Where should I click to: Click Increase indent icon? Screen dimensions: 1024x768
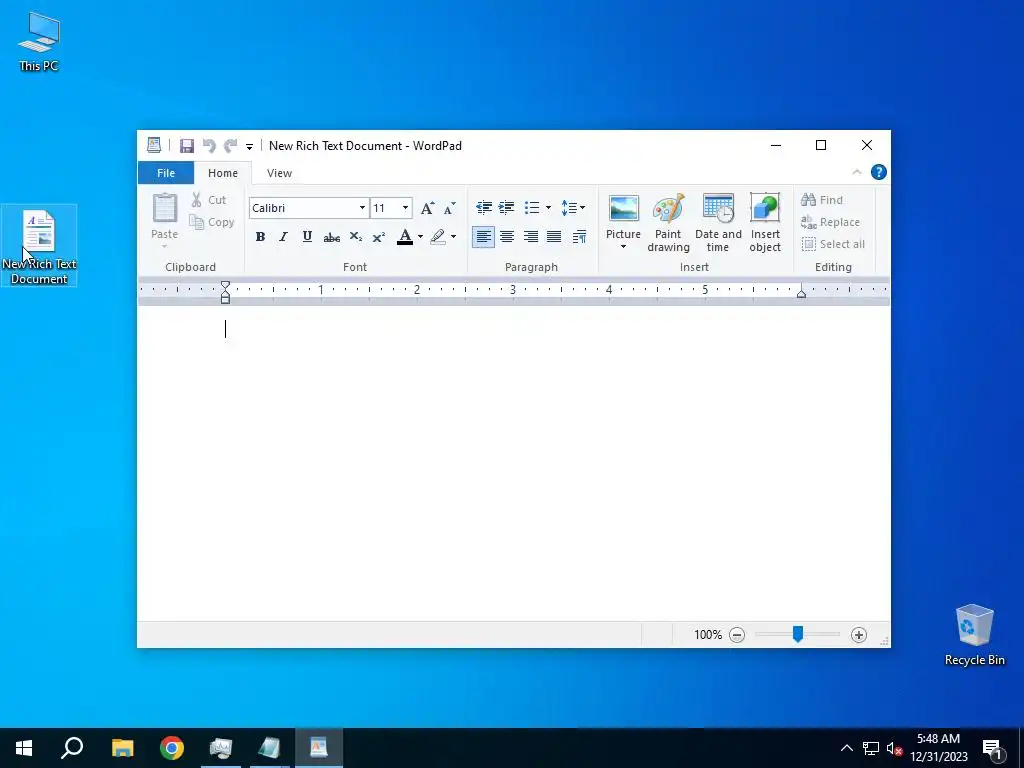coord(507,208)
